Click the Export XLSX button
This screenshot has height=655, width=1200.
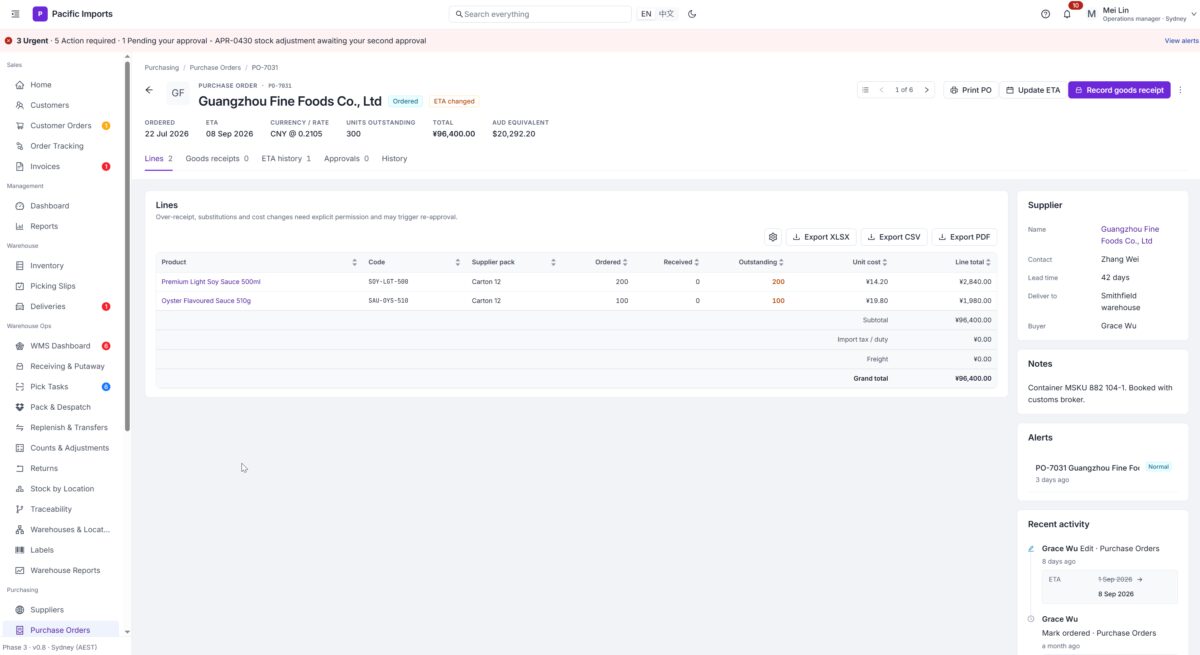click(821, 237)
